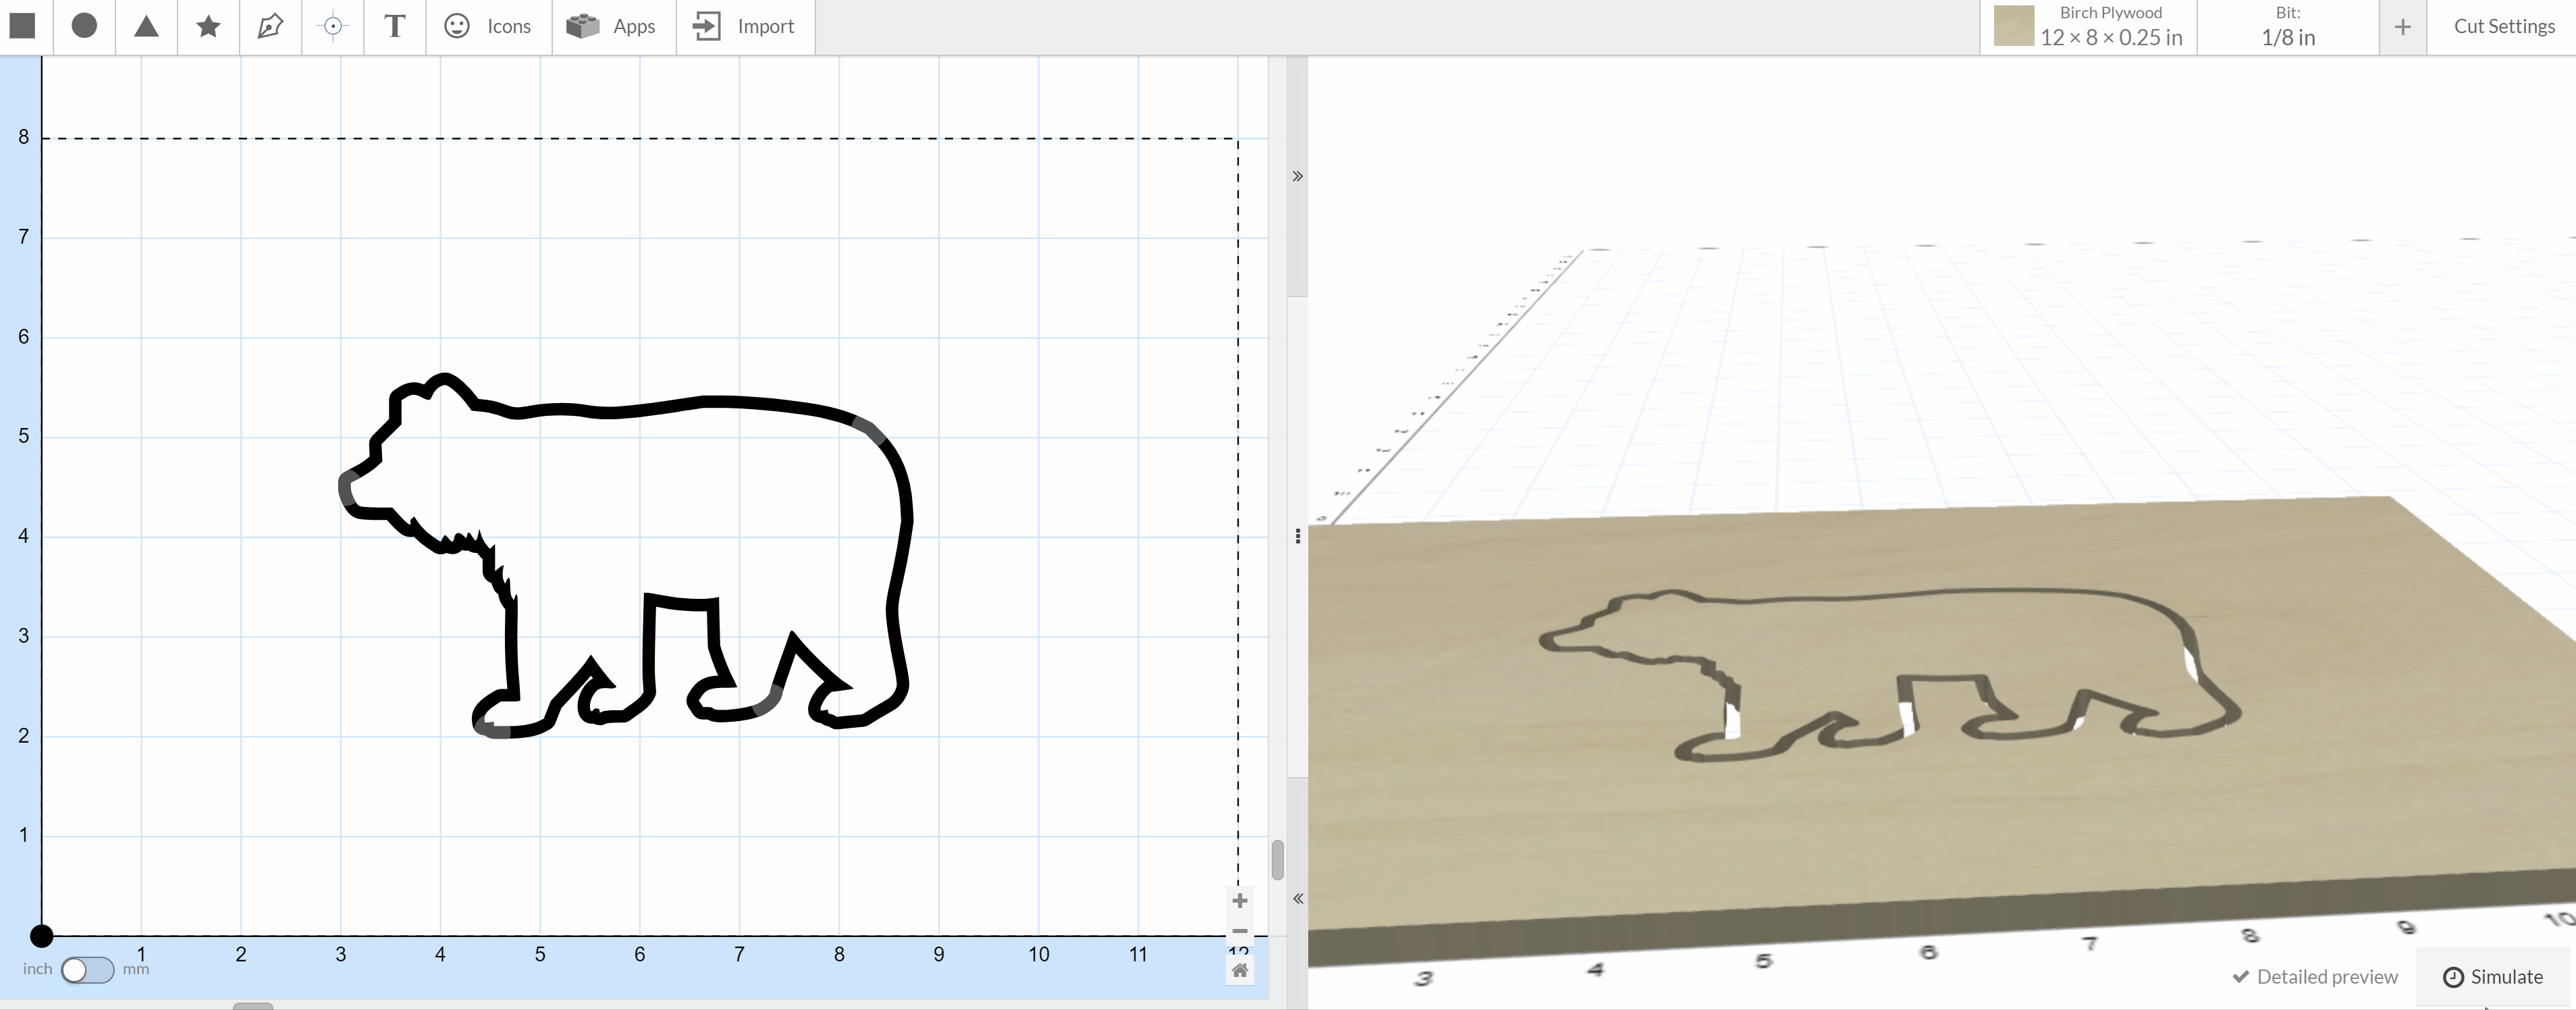Expand design pane with right chevrons
Image resolution: width=2576 pixels, height=1010 pixels.
(1297, 177)
